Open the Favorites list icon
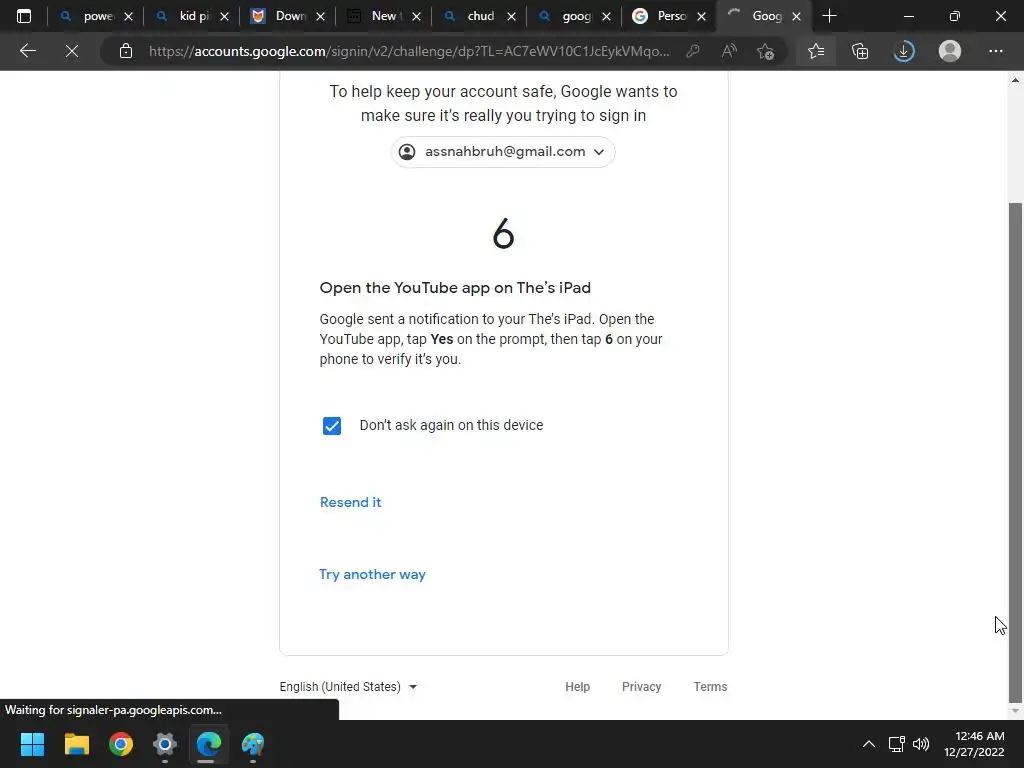Screen dimensions: 1024x768 (816, 51)
